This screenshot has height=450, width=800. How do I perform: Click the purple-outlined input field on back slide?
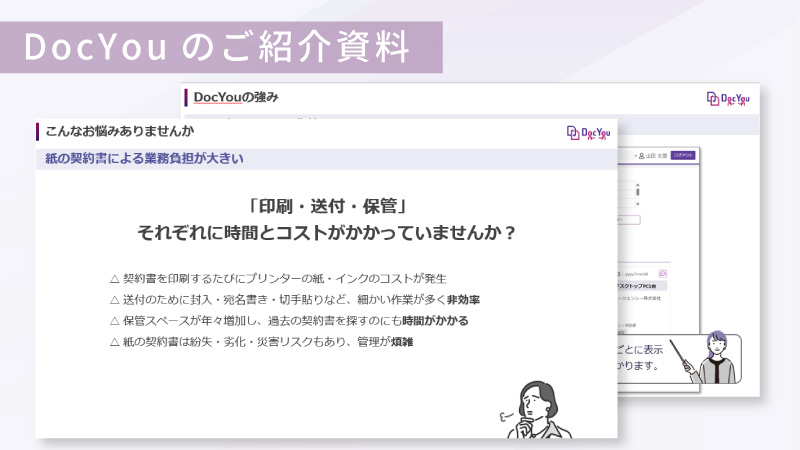(x=629, y=220)
